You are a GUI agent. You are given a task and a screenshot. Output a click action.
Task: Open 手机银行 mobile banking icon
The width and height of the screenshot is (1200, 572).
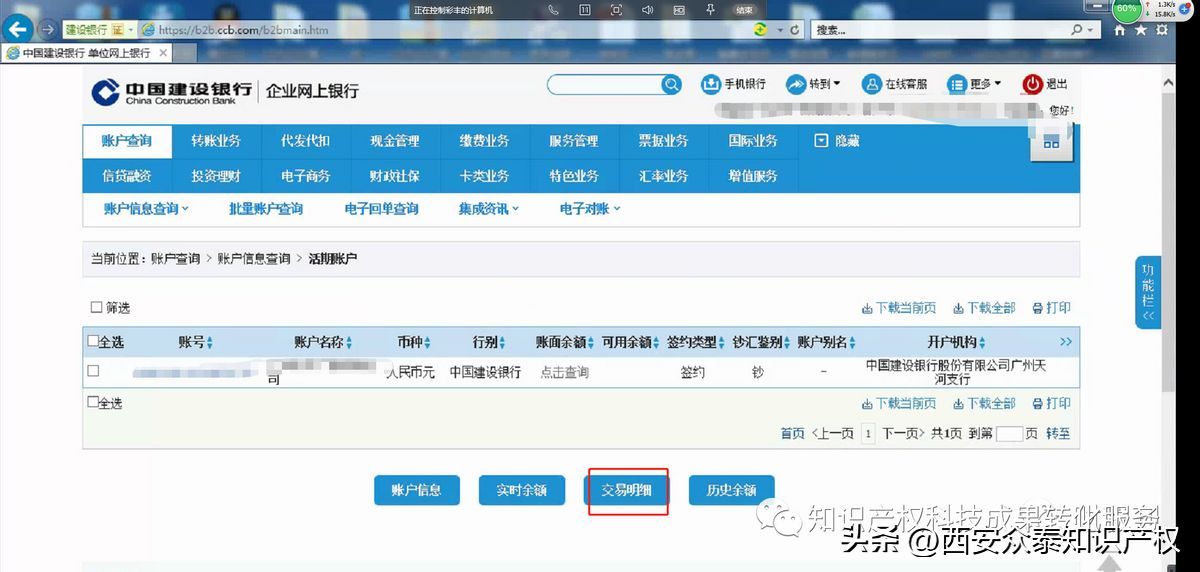tap(711, 85)
